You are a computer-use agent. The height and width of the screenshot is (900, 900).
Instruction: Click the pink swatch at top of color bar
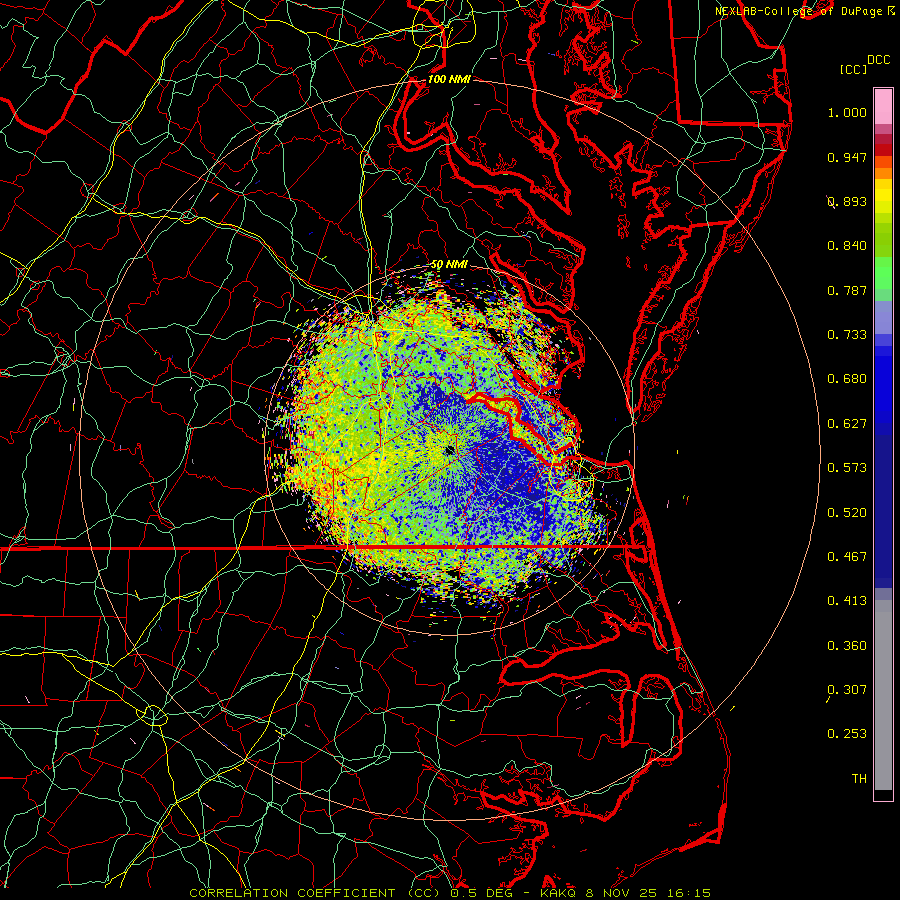[x=883, y=107]
